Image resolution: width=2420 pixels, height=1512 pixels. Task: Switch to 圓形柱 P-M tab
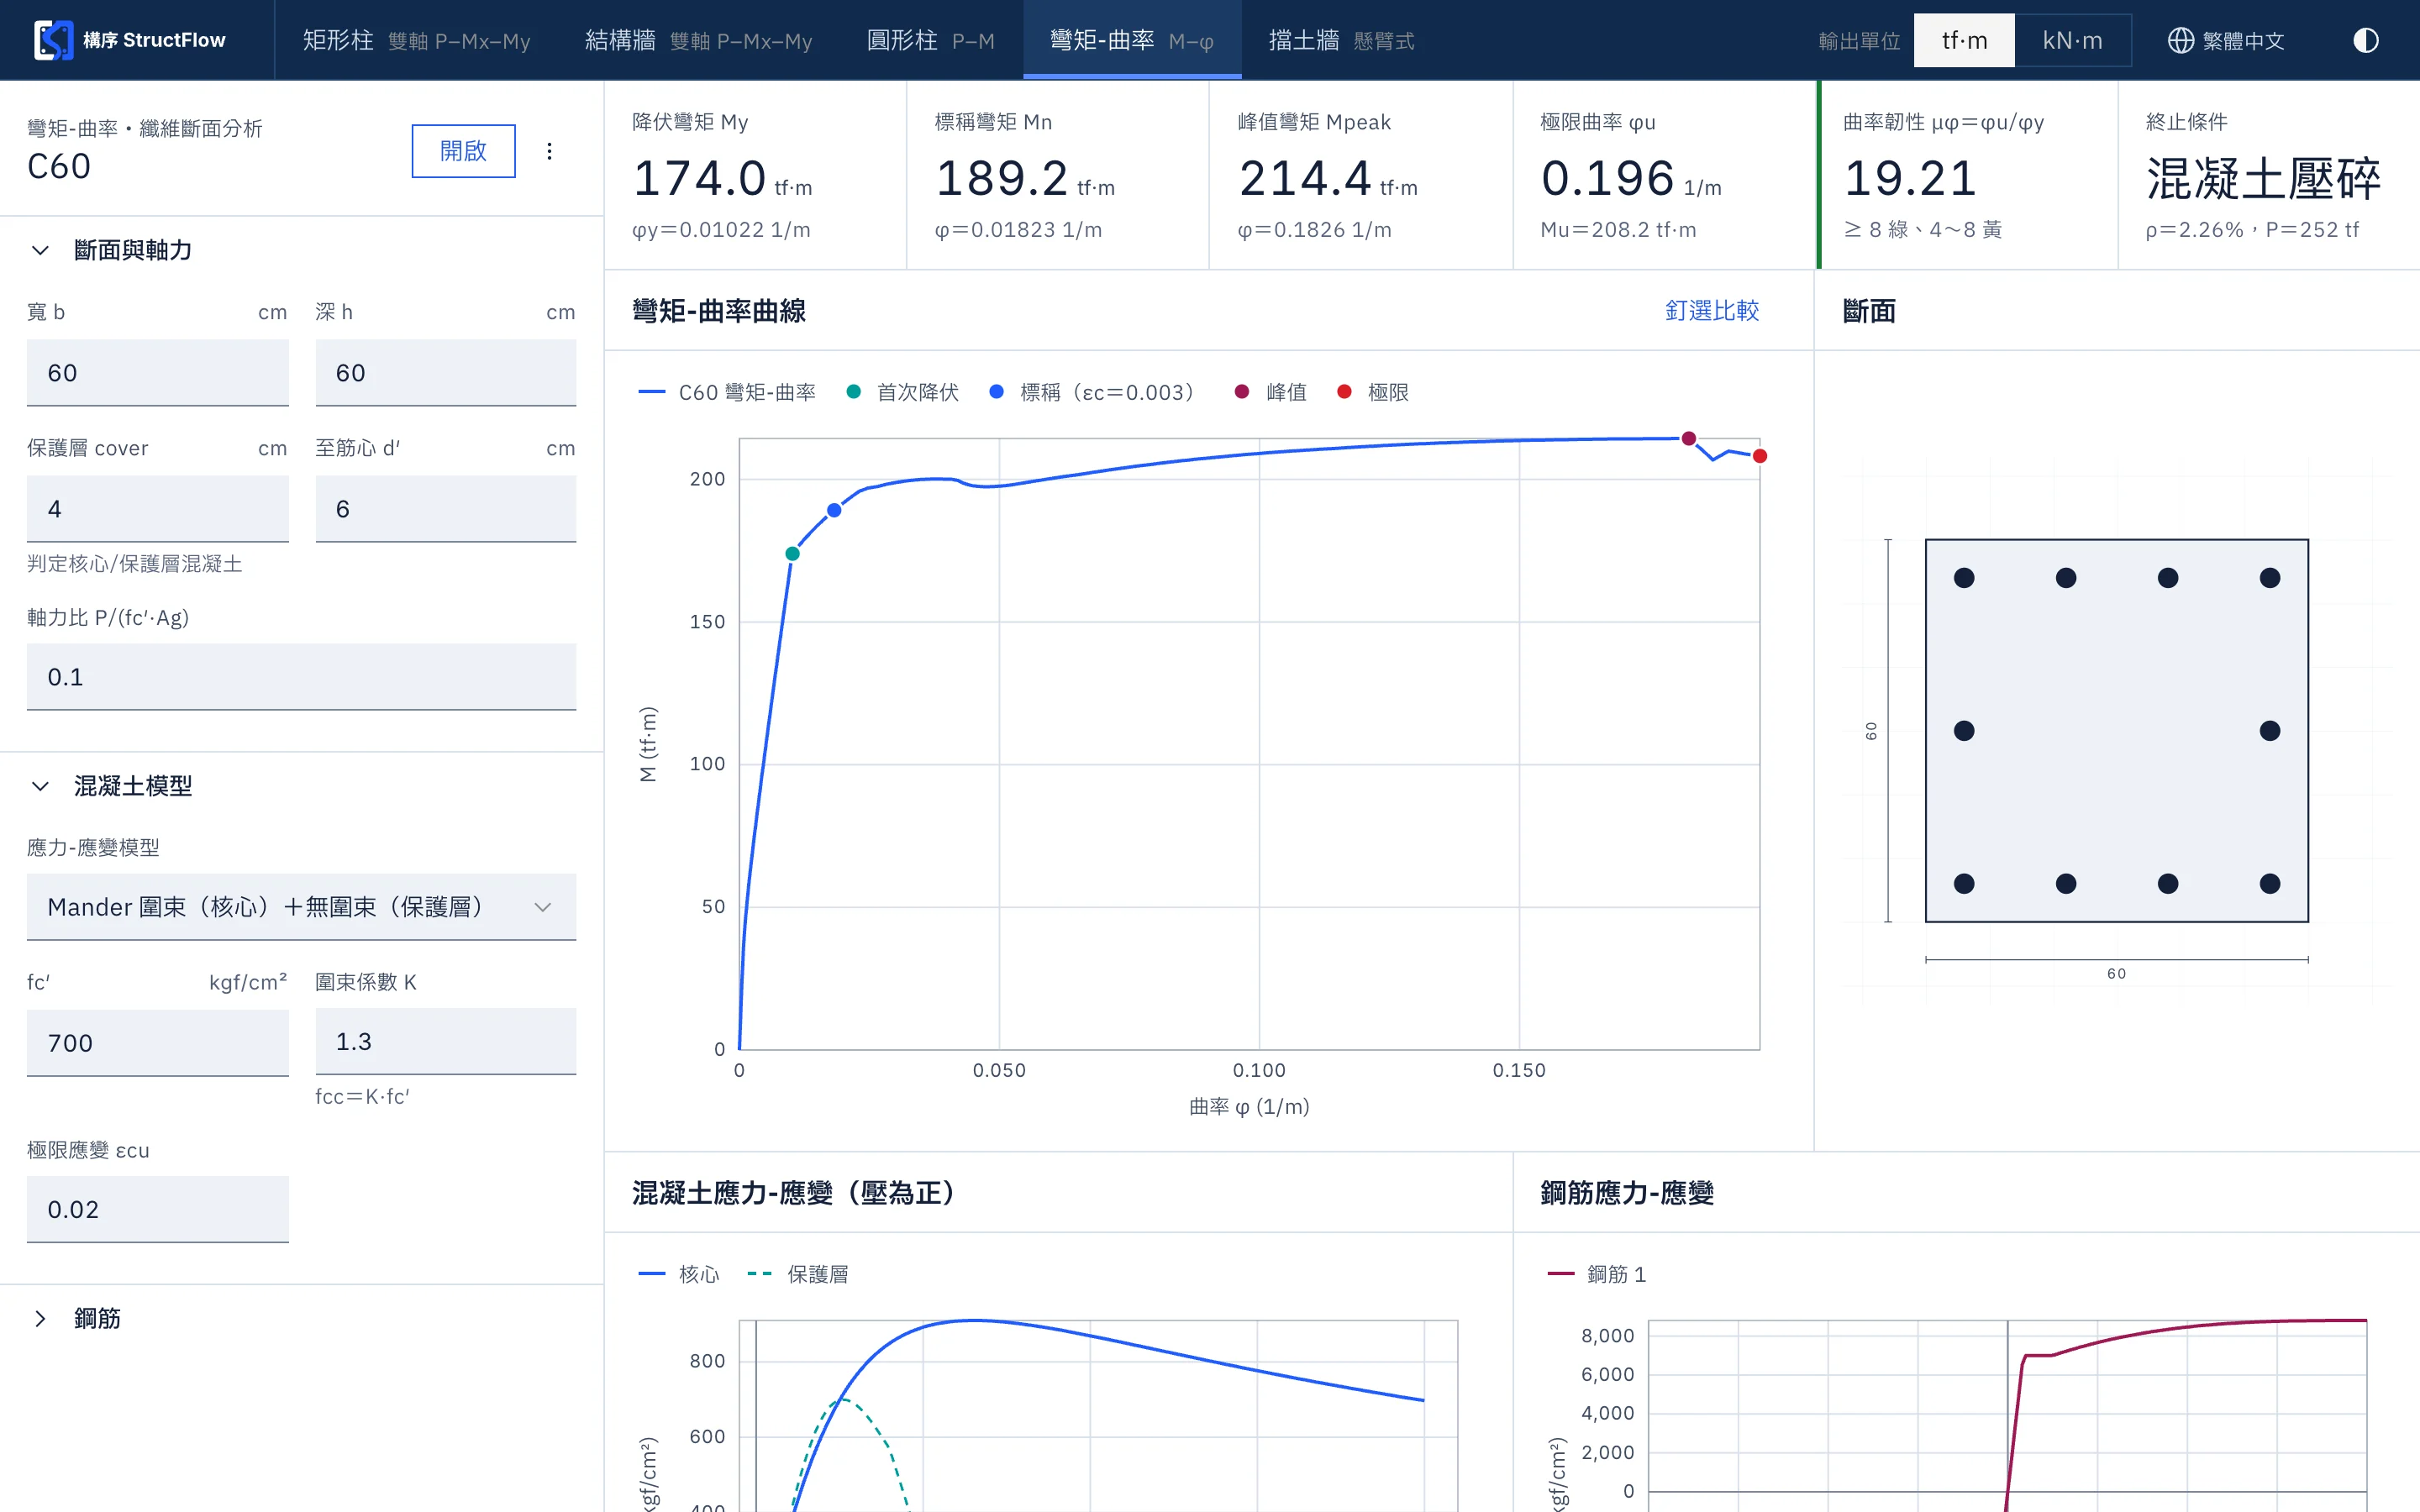pyautogui.click(x=930, y=40)
